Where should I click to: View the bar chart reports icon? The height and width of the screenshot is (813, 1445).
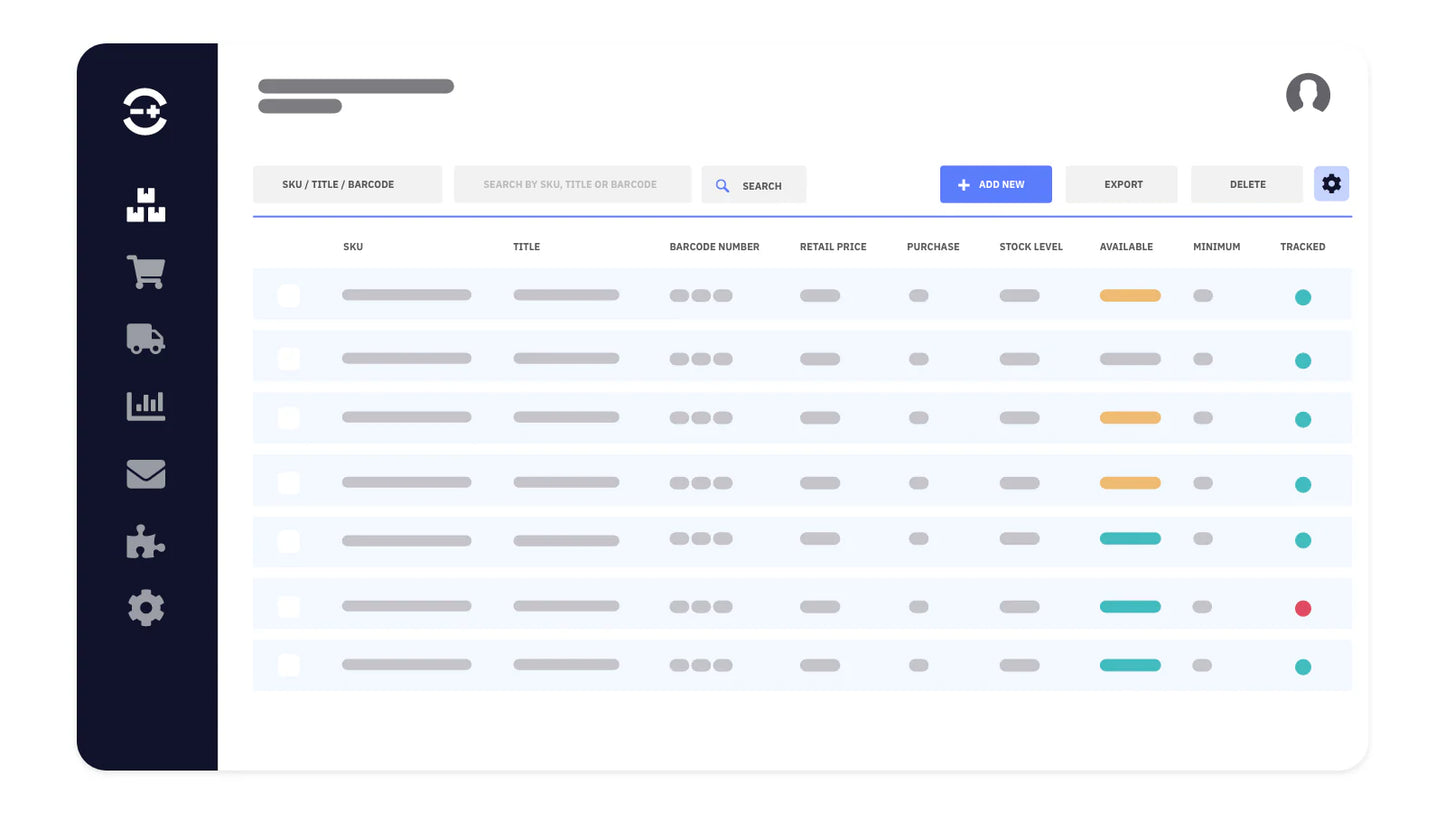tap(145, 405)
